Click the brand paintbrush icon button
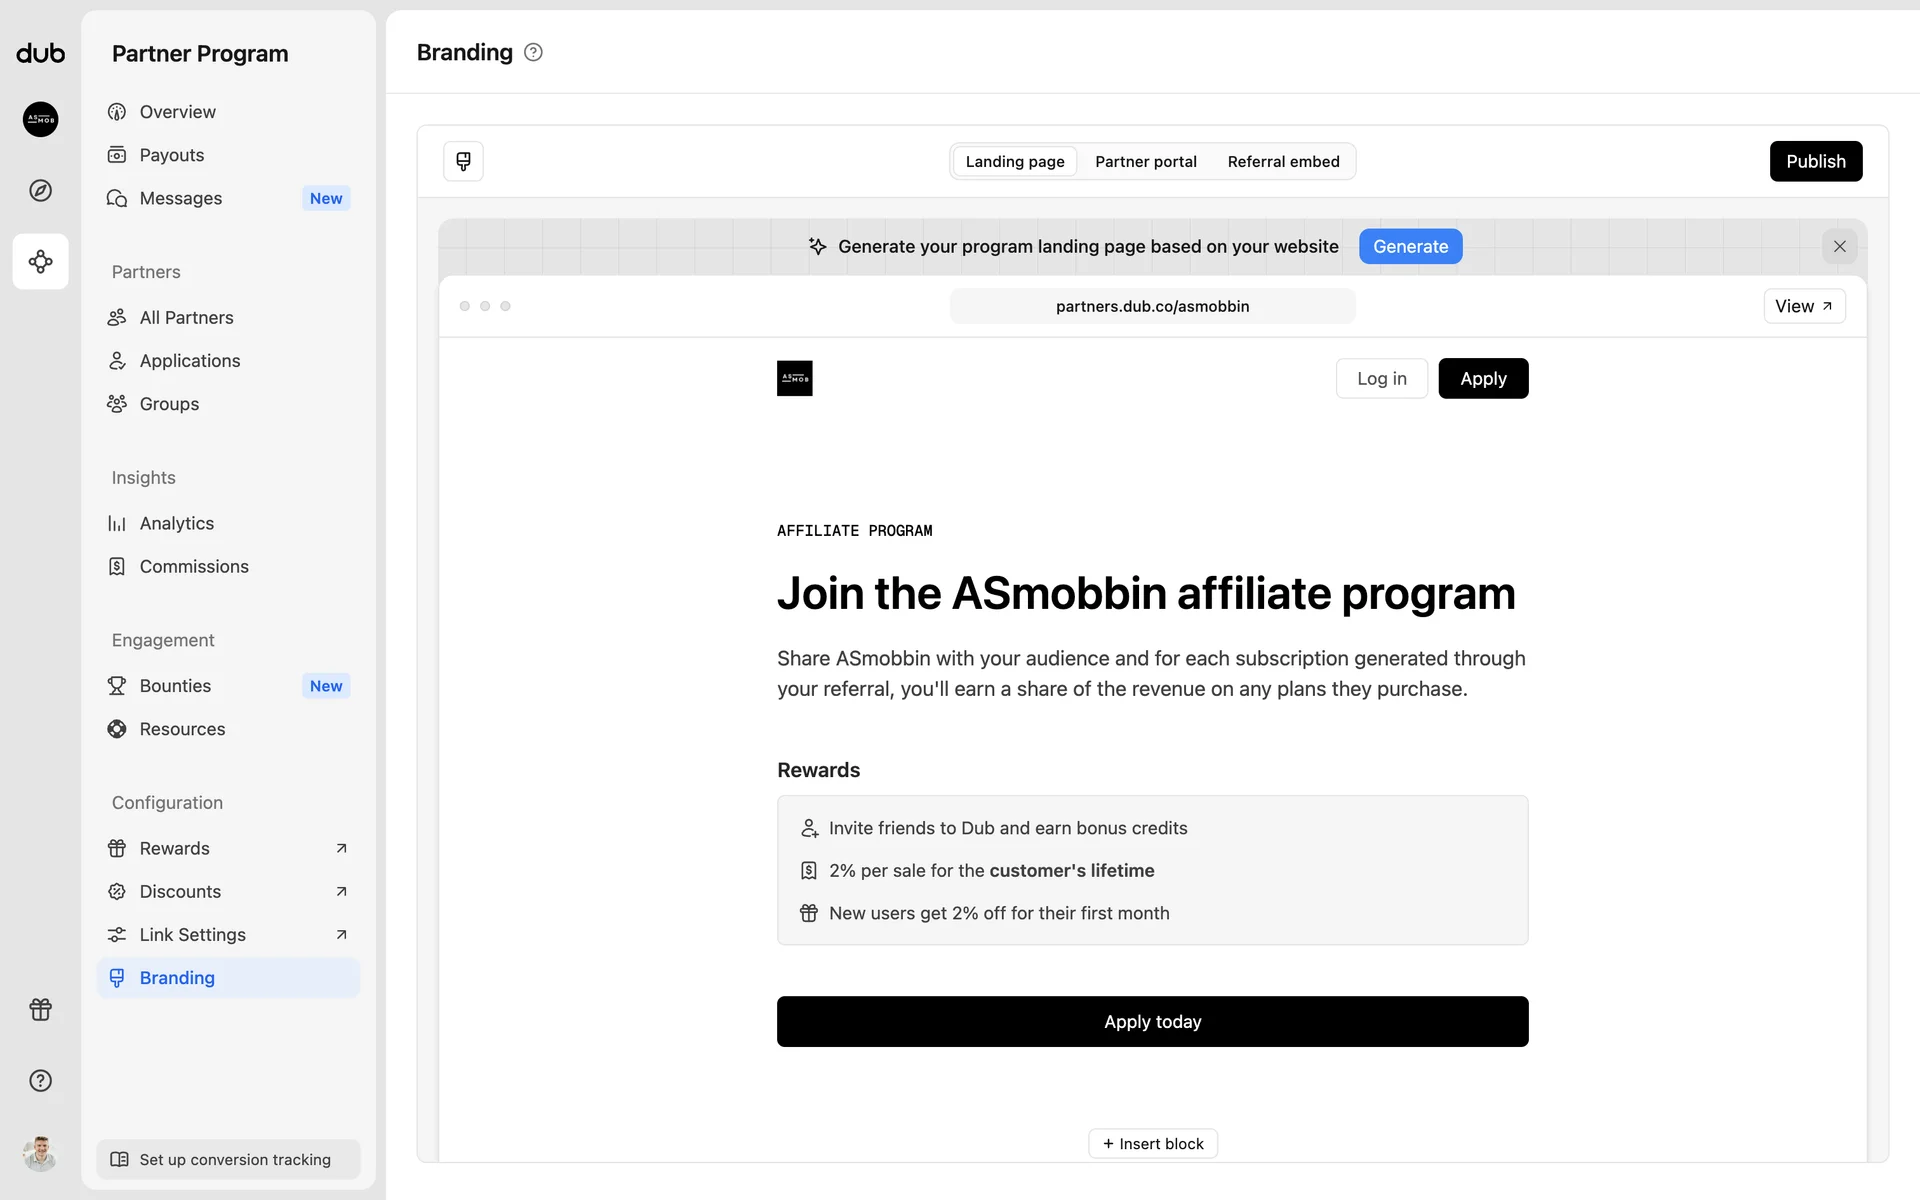 (463, 161)
